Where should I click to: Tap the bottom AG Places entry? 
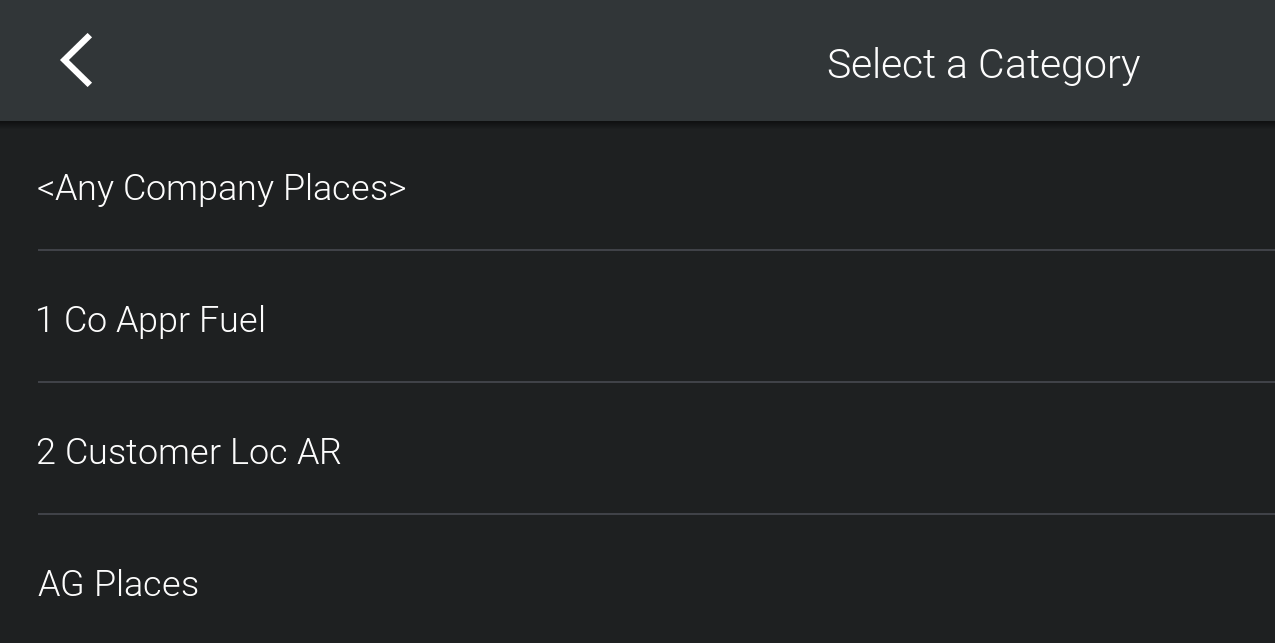pos(118,584)
